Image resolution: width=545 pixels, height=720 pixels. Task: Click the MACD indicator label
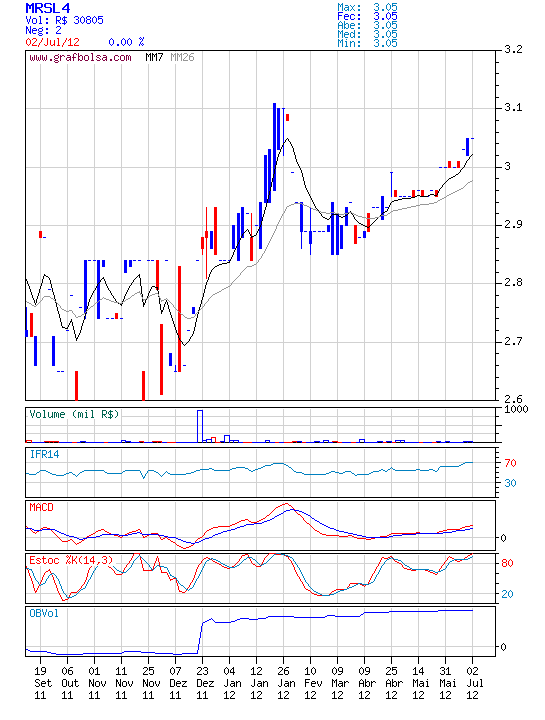click(41, 507)
